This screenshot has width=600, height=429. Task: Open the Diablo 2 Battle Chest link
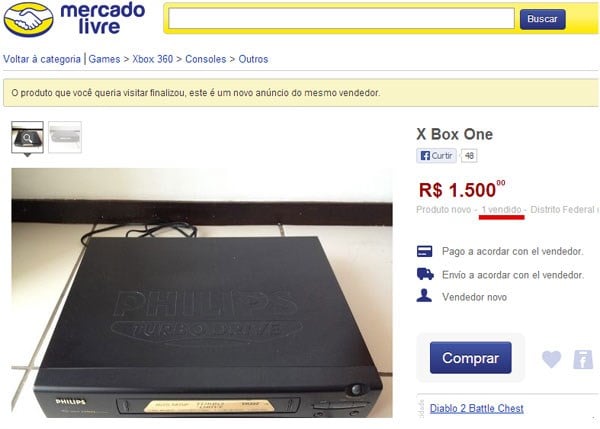(476, 408)
